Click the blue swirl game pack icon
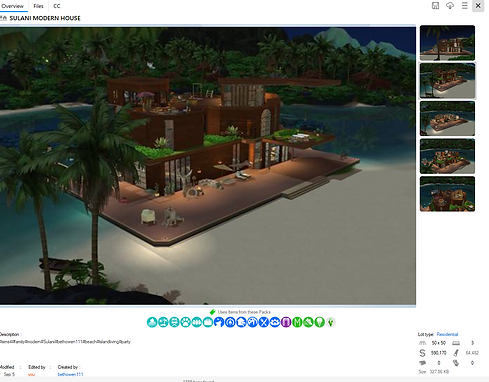 (x=253, y=322)
